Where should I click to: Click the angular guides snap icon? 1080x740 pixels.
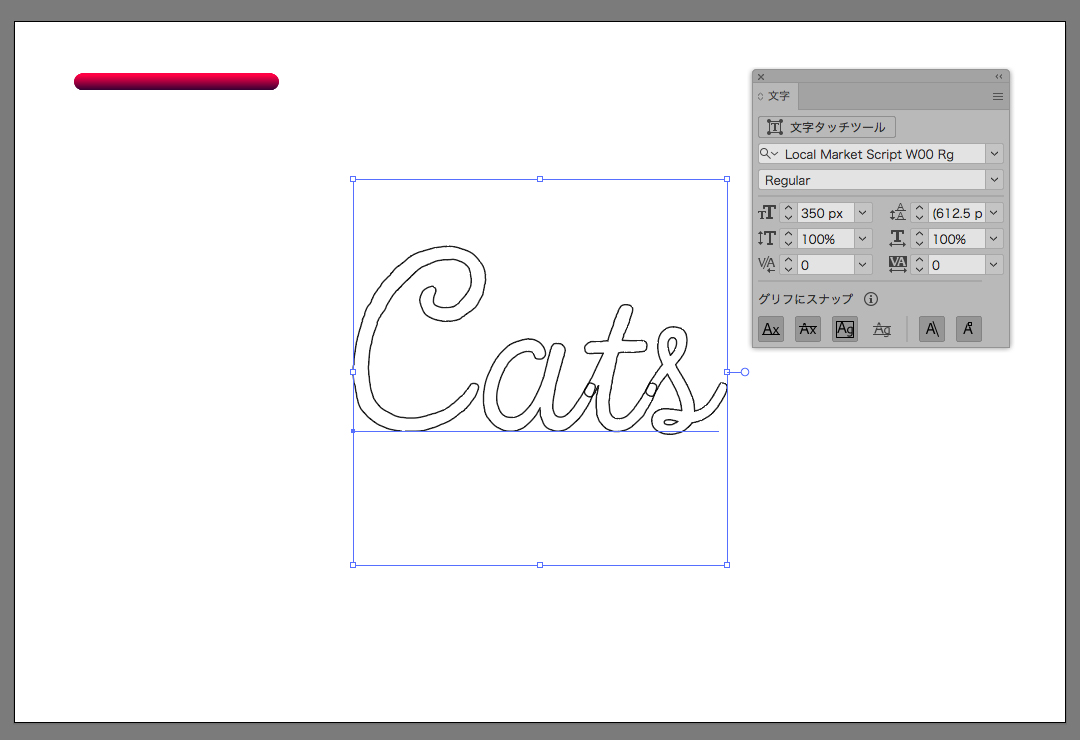pos(931,329)
